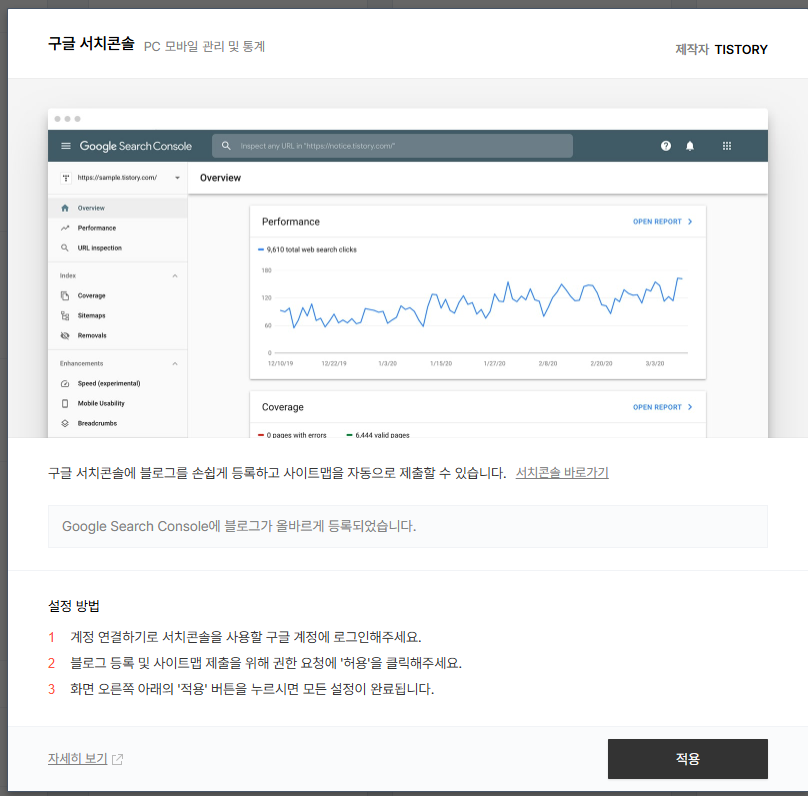
Task: Open the Google apps grid icon
Action: pos(727,146)
